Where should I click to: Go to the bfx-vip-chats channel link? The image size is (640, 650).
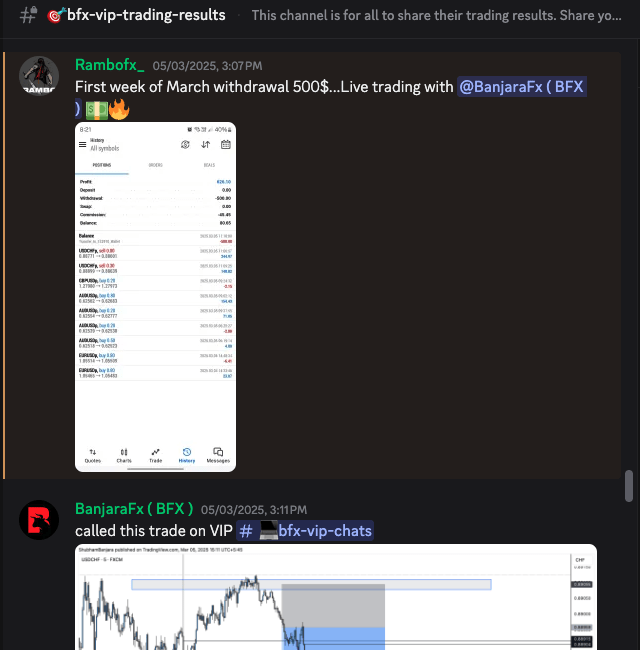pyautogui.click(x=305, y=531)
